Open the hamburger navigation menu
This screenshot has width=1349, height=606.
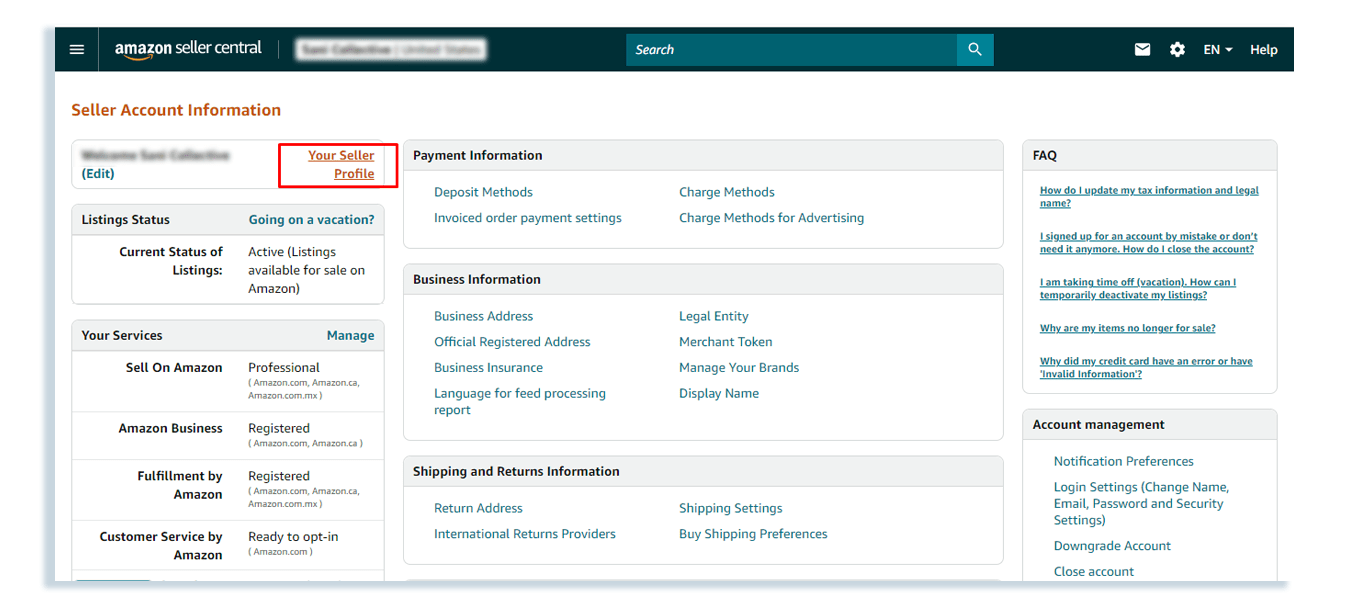pos(77,50)
